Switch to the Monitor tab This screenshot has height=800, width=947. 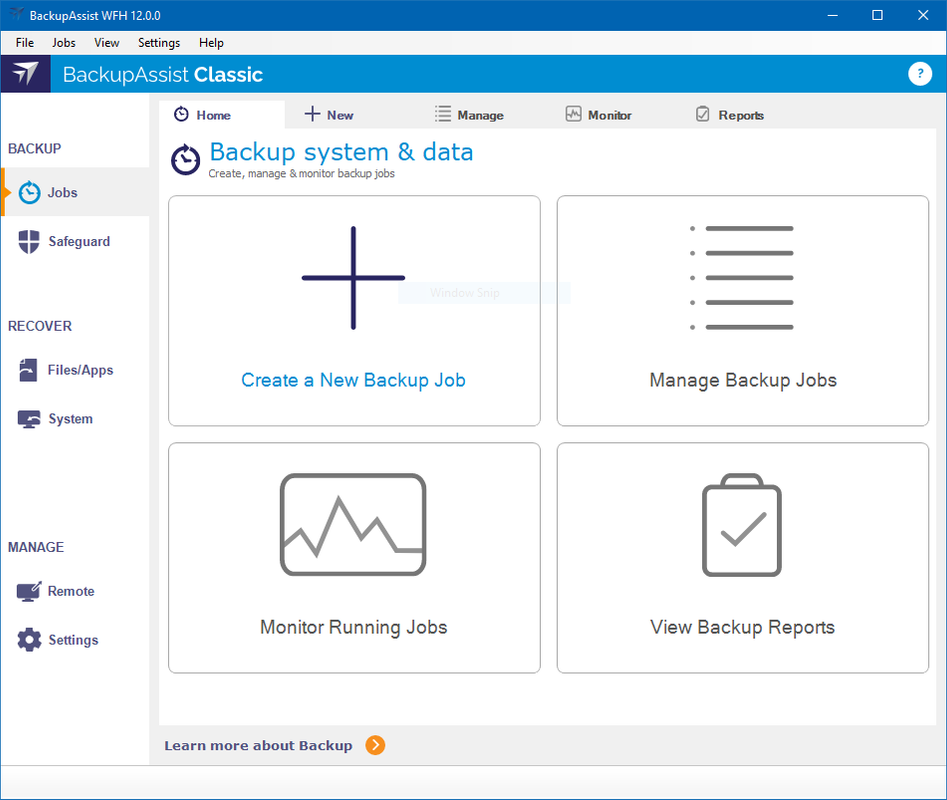click(x=609, y=115)
